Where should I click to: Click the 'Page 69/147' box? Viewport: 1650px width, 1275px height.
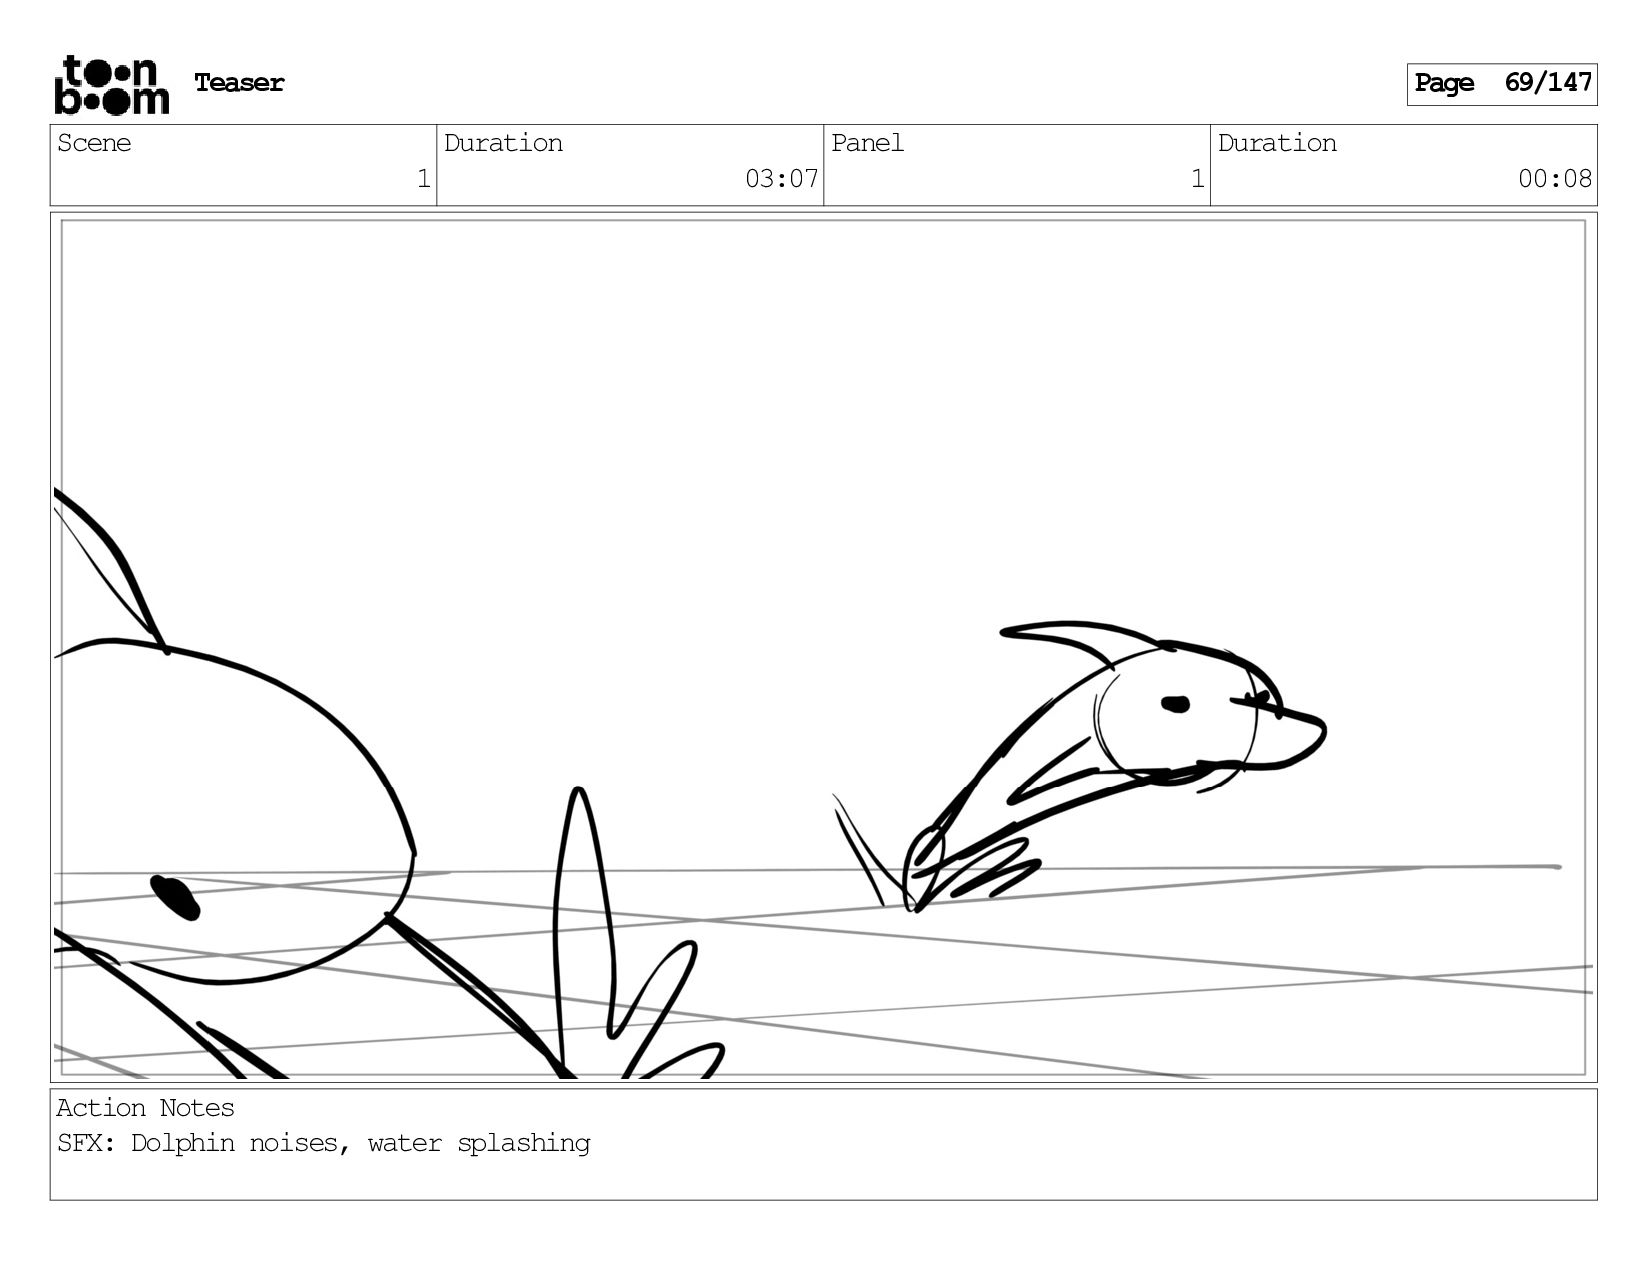click(1502, 84)
